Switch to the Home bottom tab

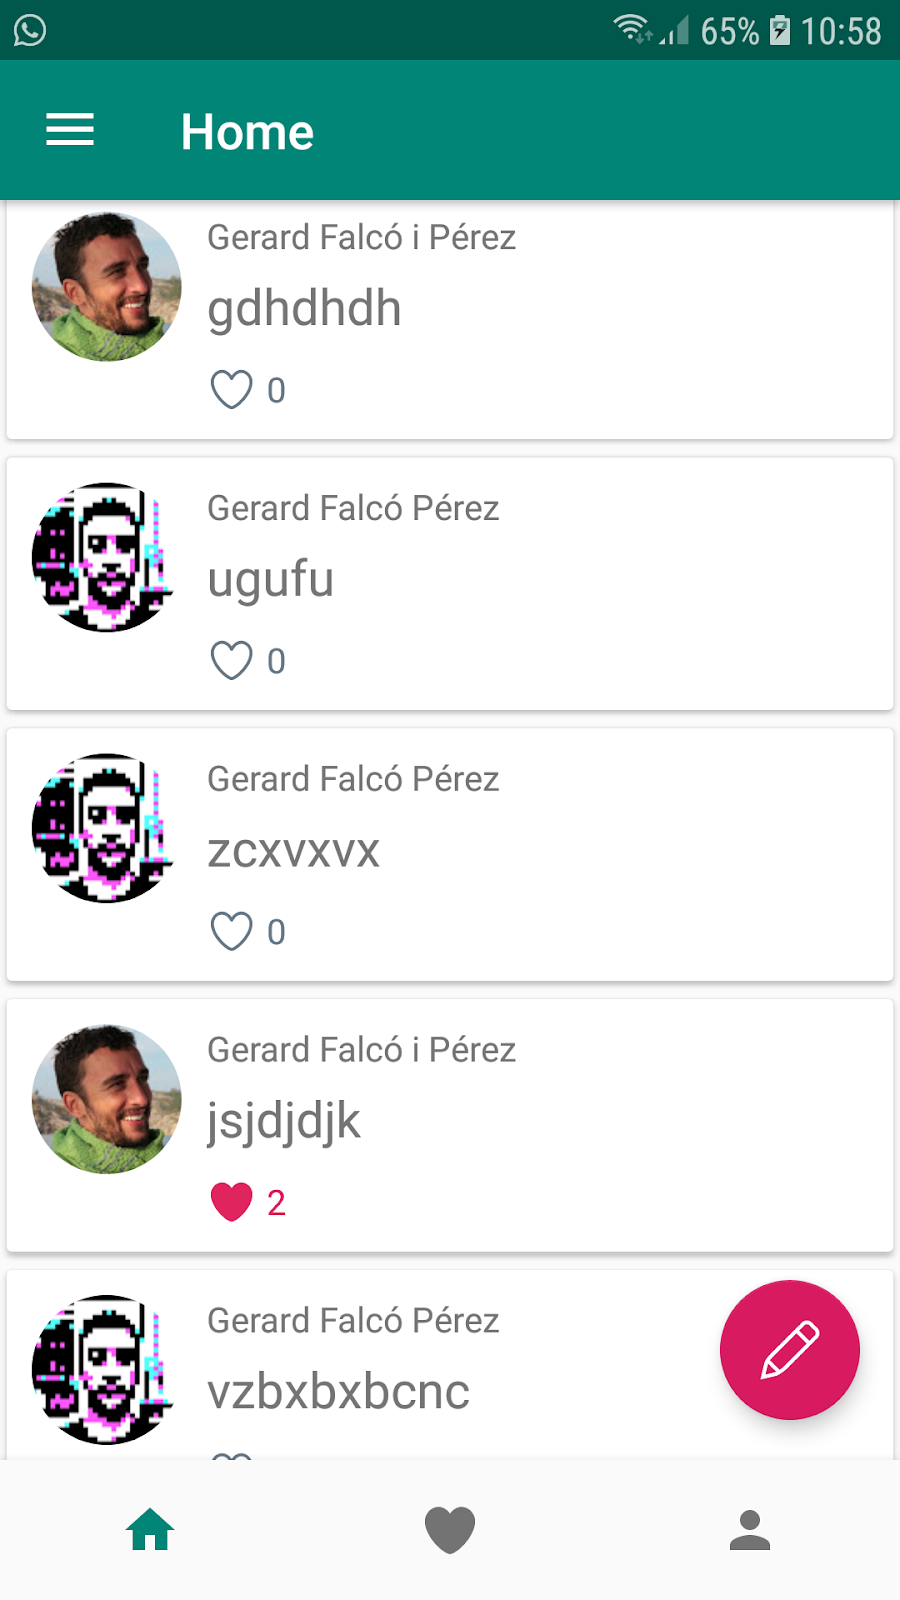point(150,1530)
